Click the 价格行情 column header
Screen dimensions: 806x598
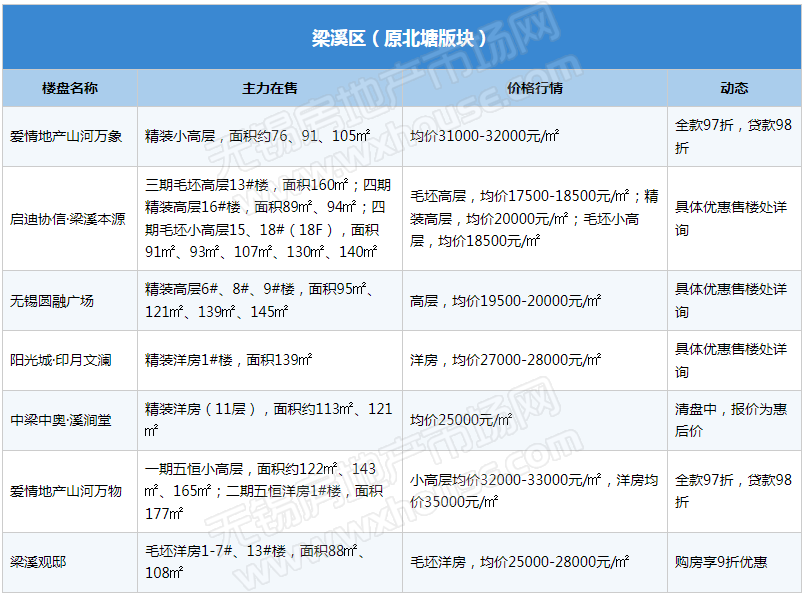pos(535,88)
